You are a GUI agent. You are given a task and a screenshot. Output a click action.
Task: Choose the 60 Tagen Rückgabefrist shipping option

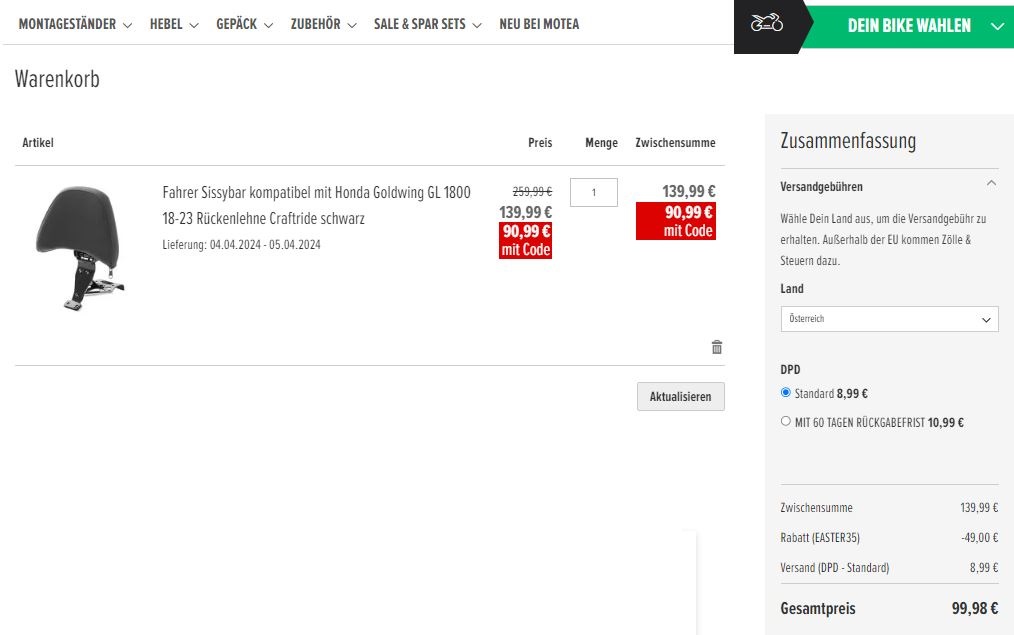786,422
